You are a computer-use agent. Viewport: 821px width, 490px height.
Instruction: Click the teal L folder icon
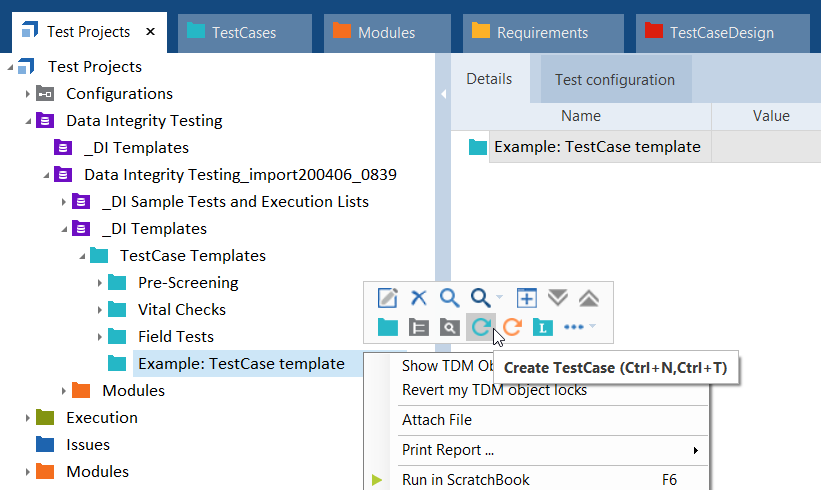pos(543,327)
